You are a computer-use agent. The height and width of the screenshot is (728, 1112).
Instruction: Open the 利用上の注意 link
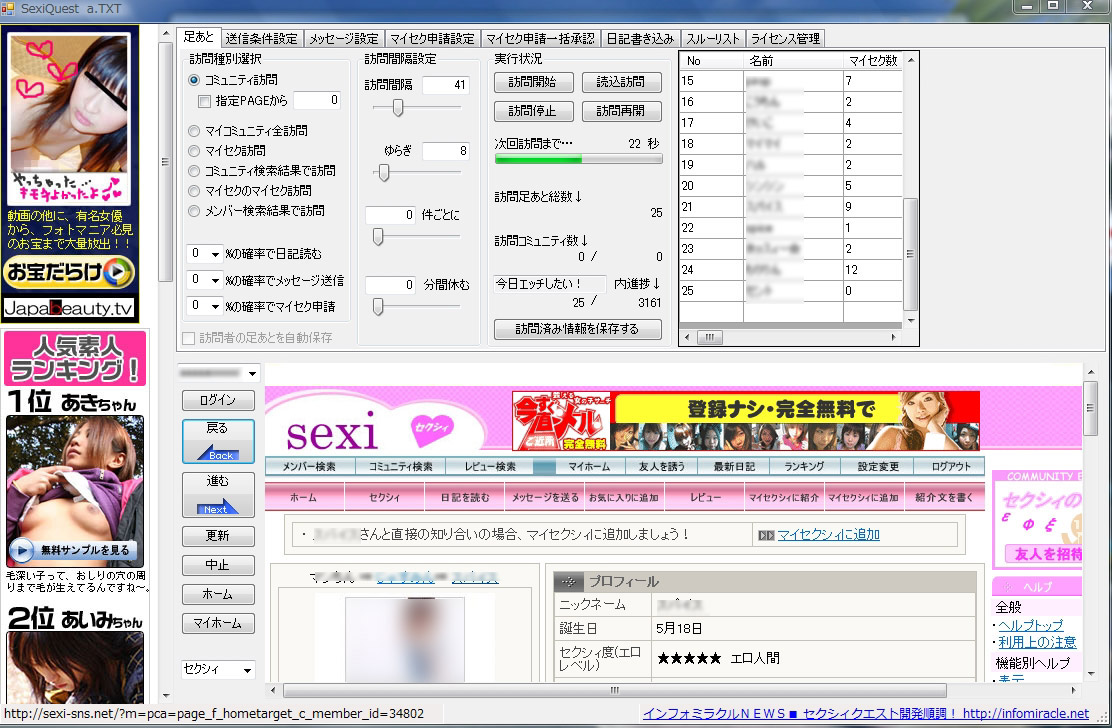[x=1038, y=642]
